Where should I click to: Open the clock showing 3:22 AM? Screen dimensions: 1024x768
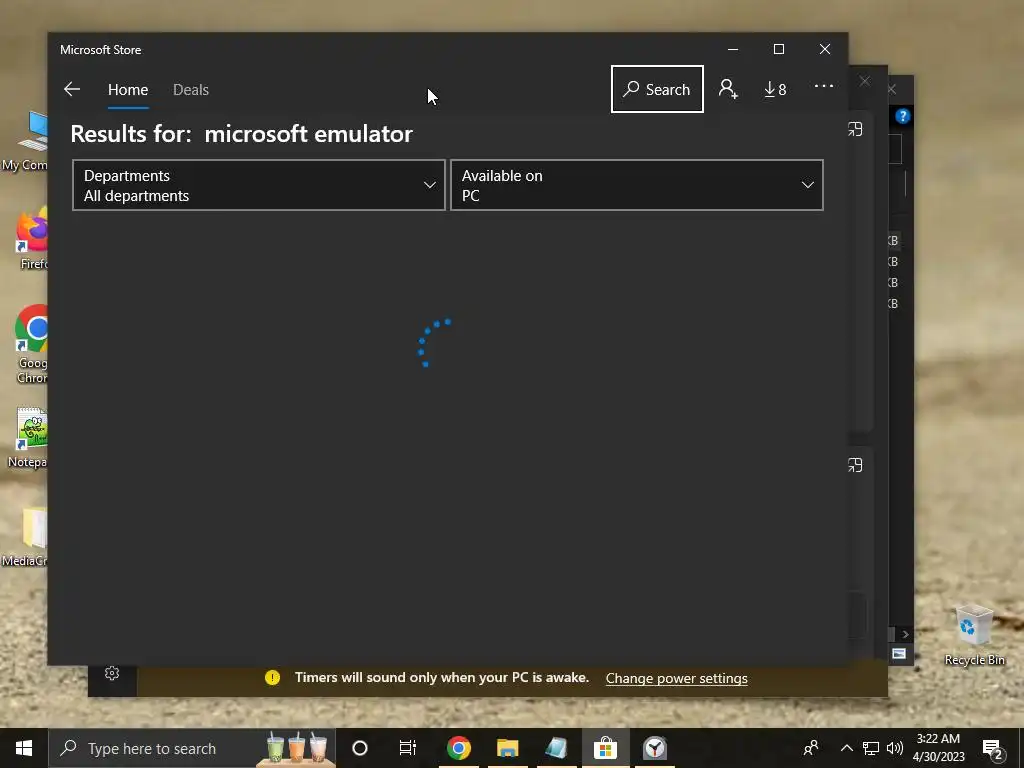pyautogui.click(x=938, y=748)
